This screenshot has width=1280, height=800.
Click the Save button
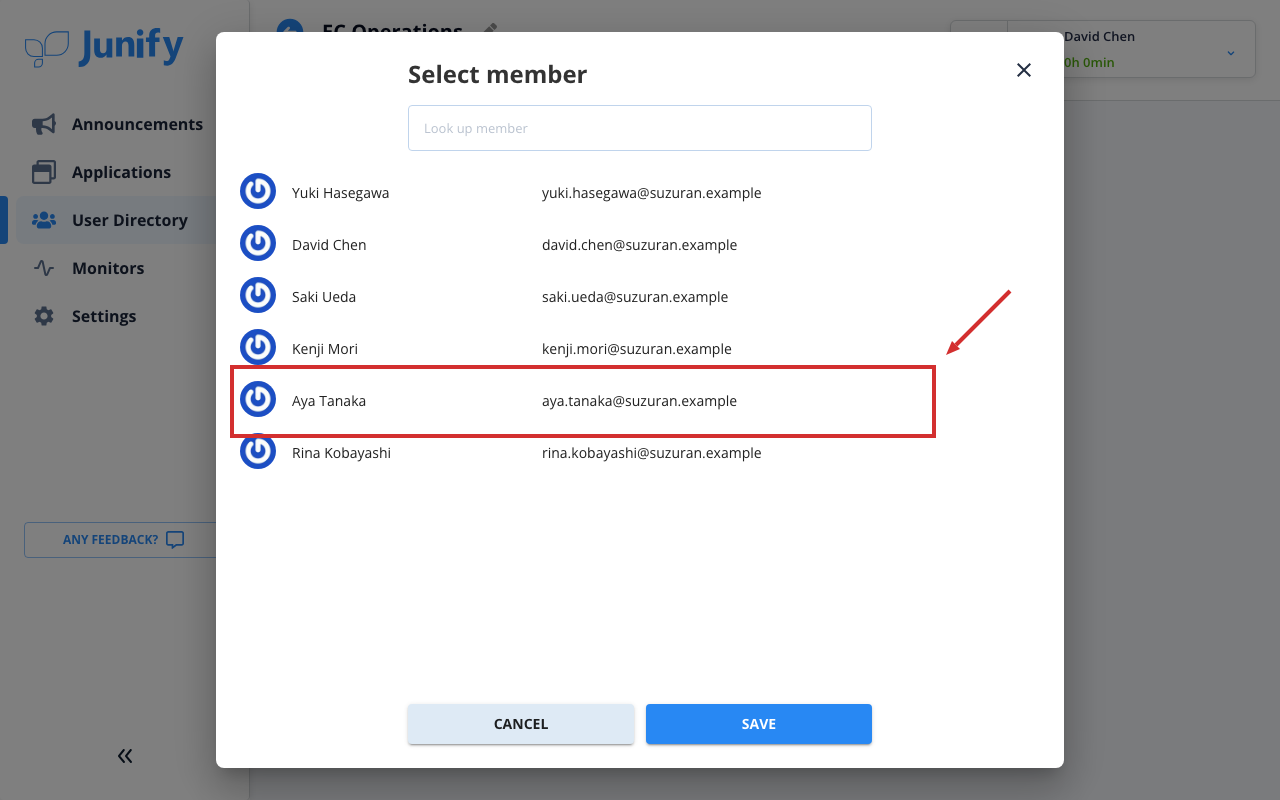pos(759,724)
